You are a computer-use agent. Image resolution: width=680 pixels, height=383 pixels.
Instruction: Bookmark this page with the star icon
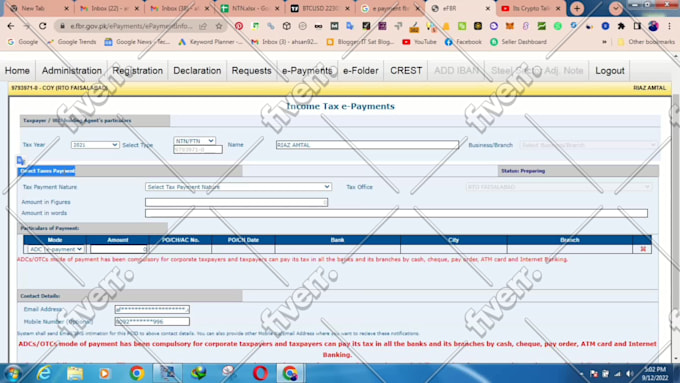(219, 26)
